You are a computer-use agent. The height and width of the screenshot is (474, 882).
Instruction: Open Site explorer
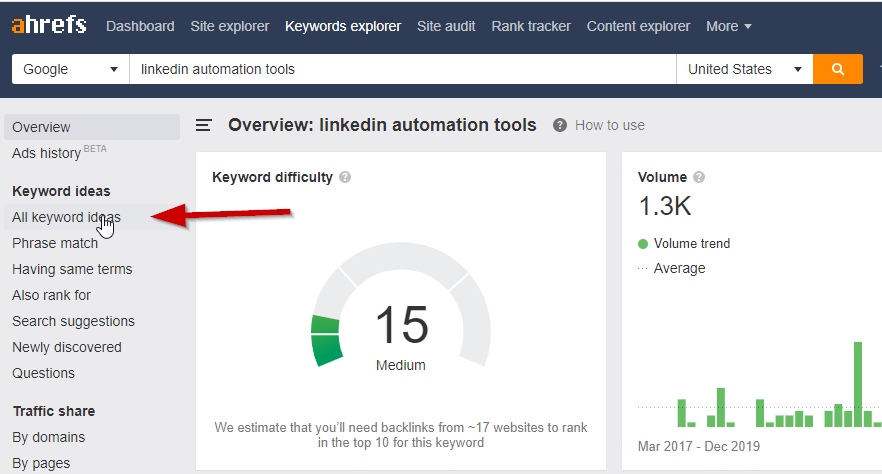tap(230, 26)
